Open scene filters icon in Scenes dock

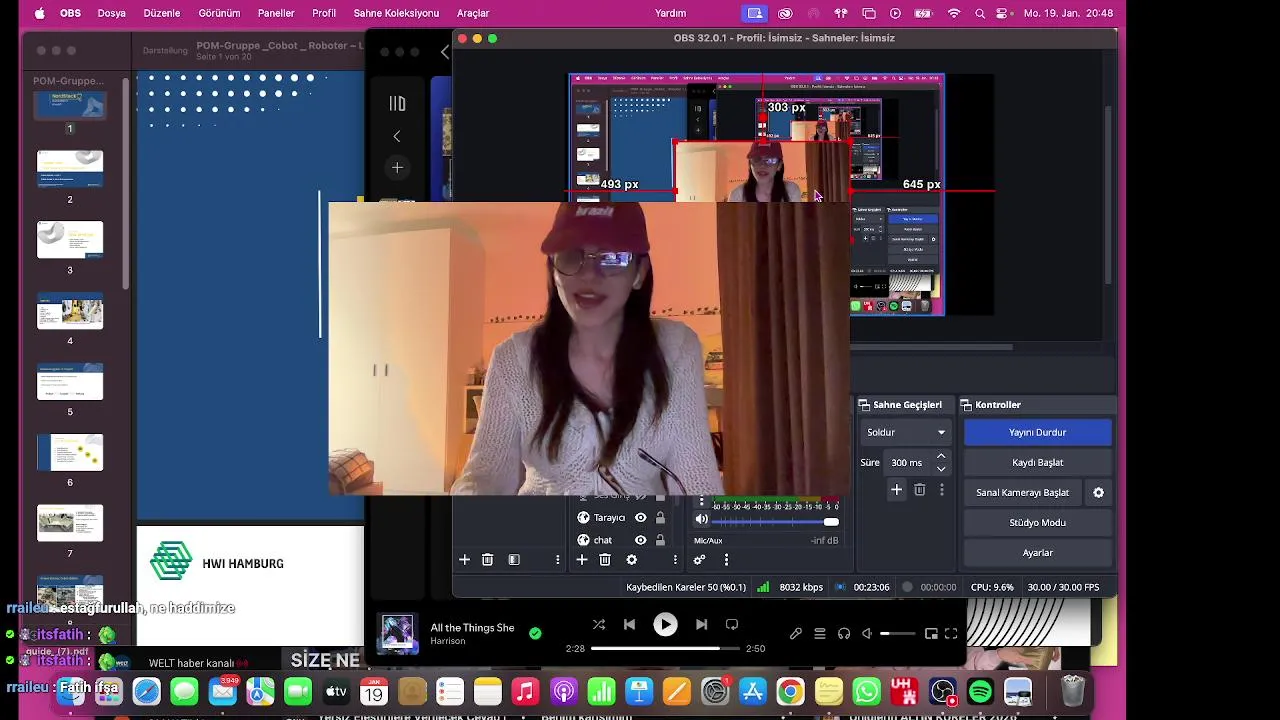tap(514, 560)
